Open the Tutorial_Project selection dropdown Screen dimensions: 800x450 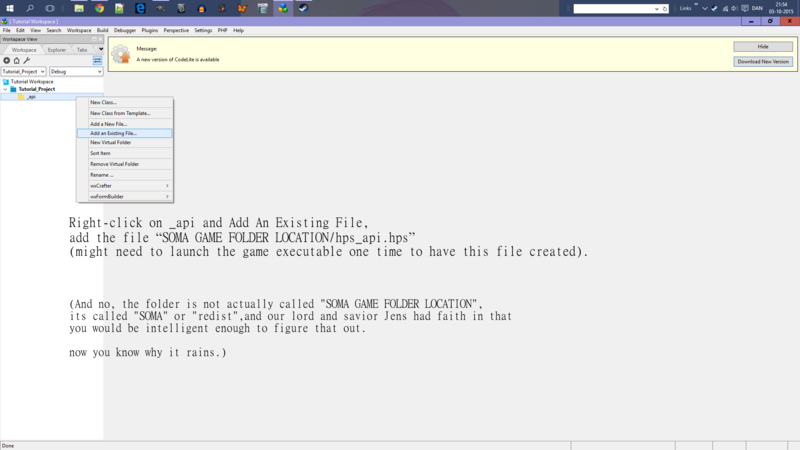tap(23, 72)
